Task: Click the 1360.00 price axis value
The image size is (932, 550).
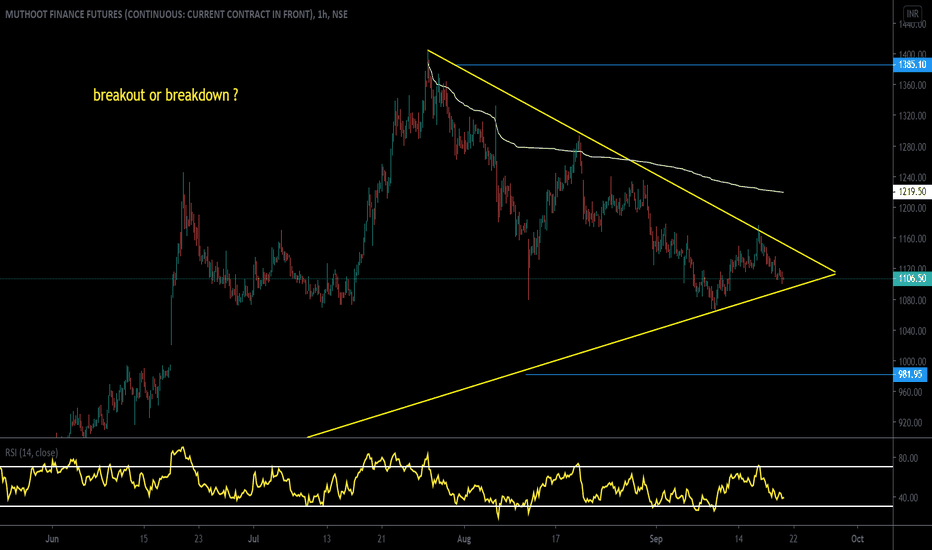Action: 912,85
